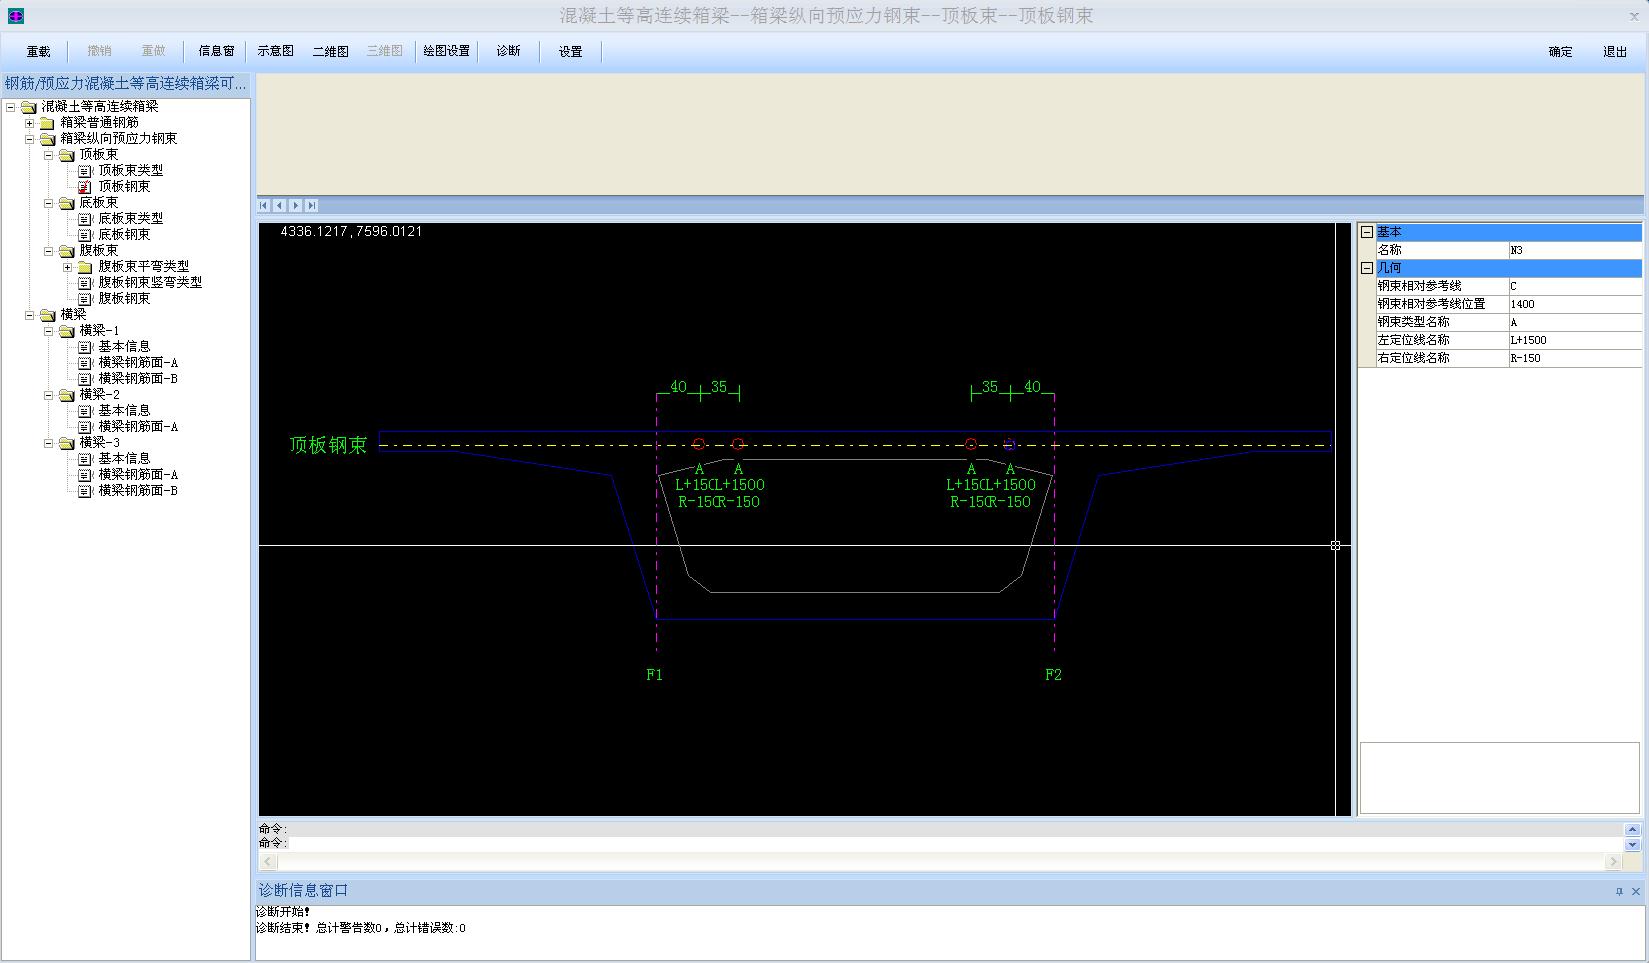Collapse the 横梁-1 node

pos(48,331)
